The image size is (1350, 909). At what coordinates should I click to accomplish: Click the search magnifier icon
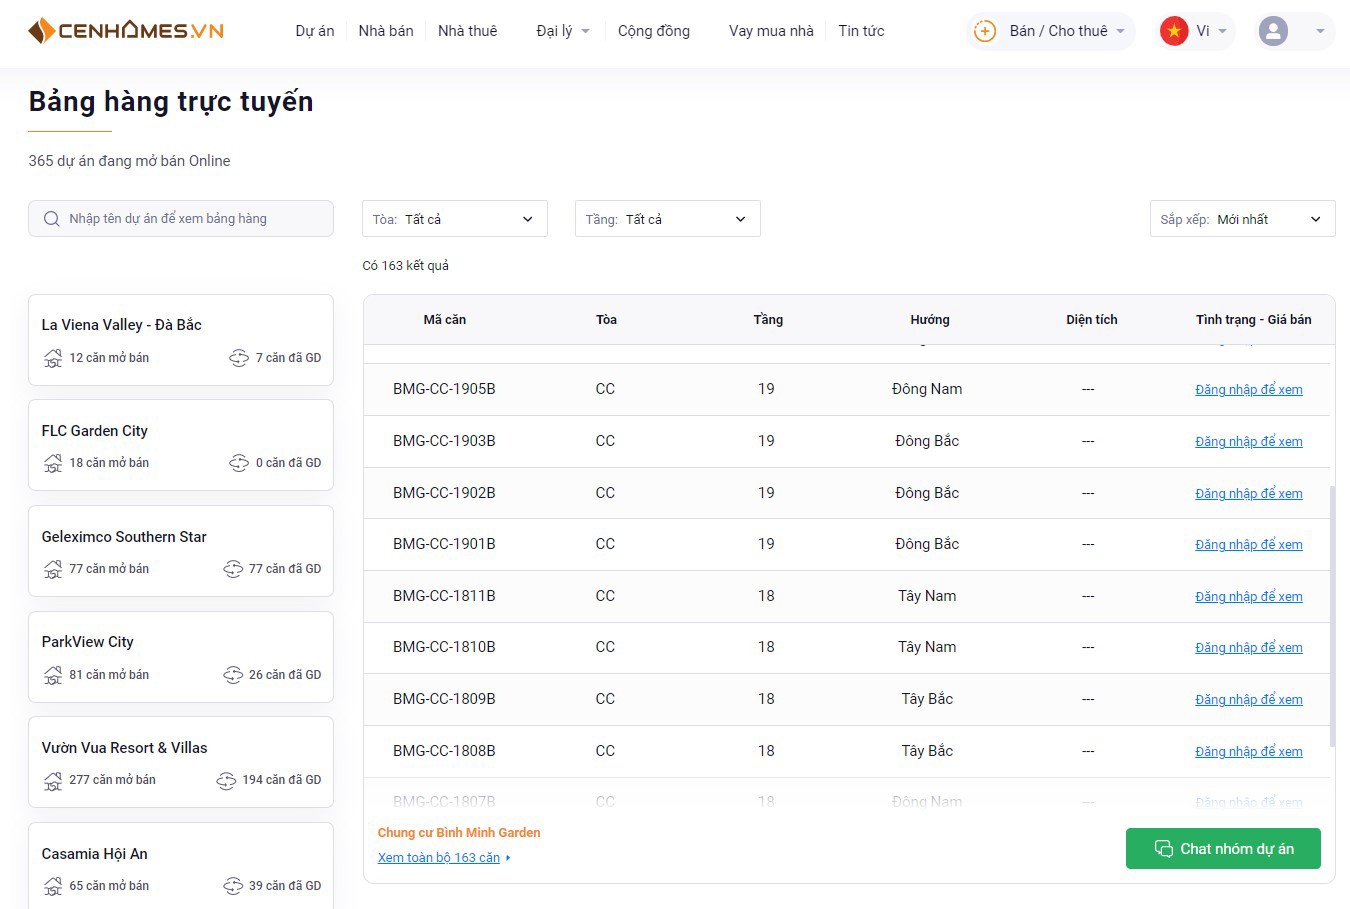click(52, 219)
